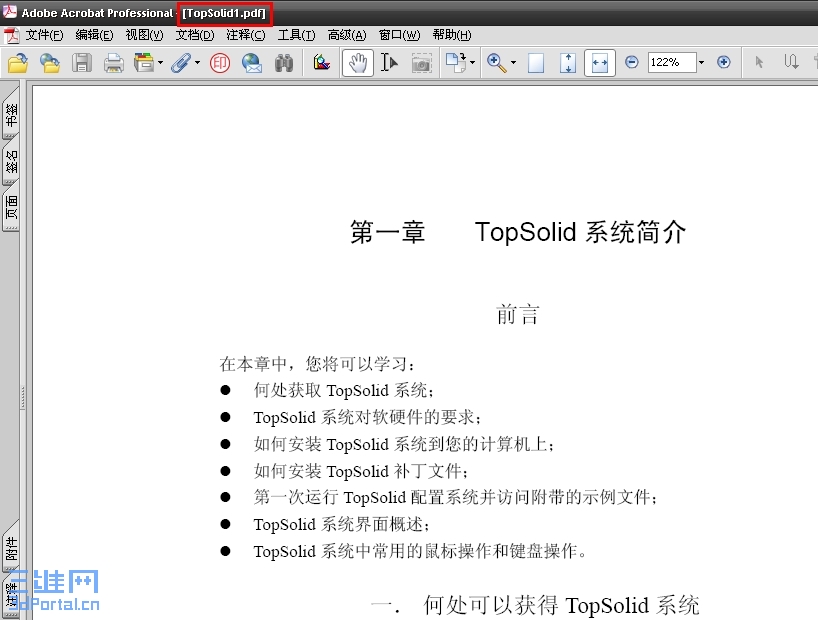Click the [TopSolid1.pdf] title bar text

pos(224,13)
